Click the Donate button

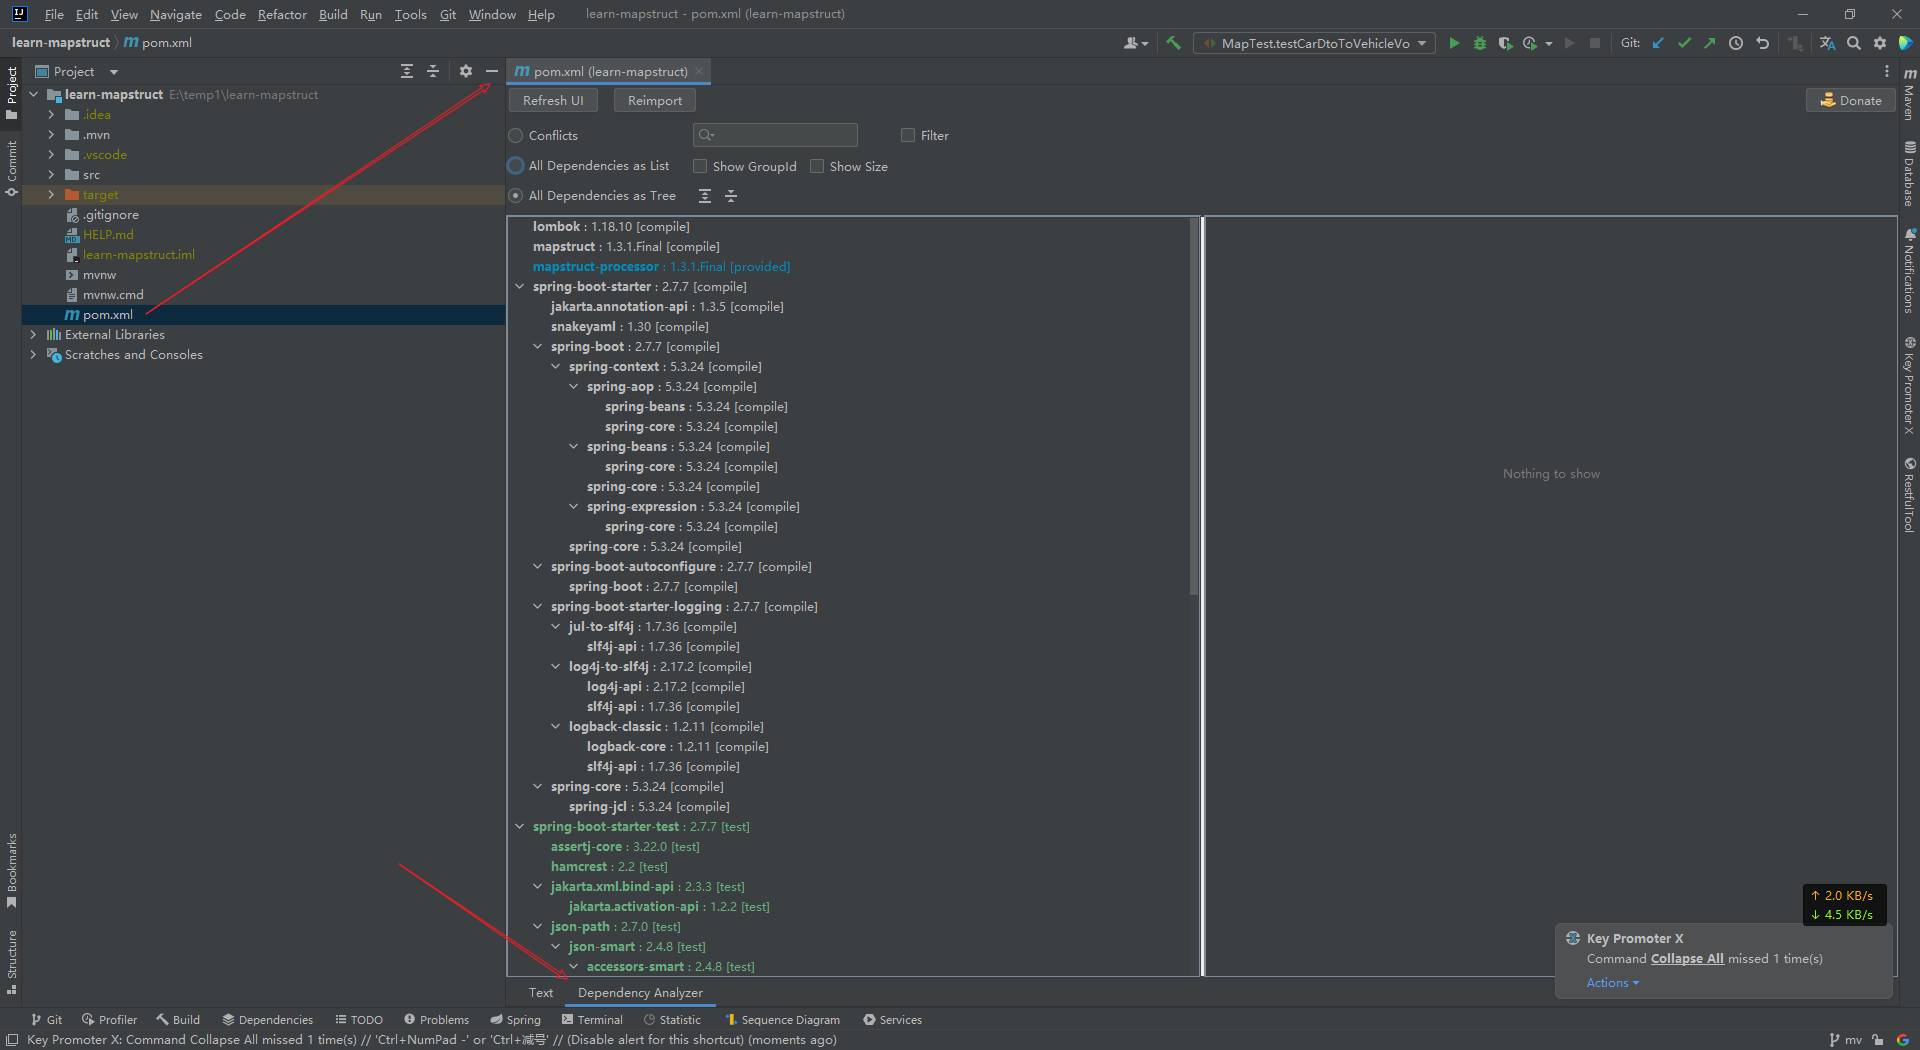[x=1849, y=100]
